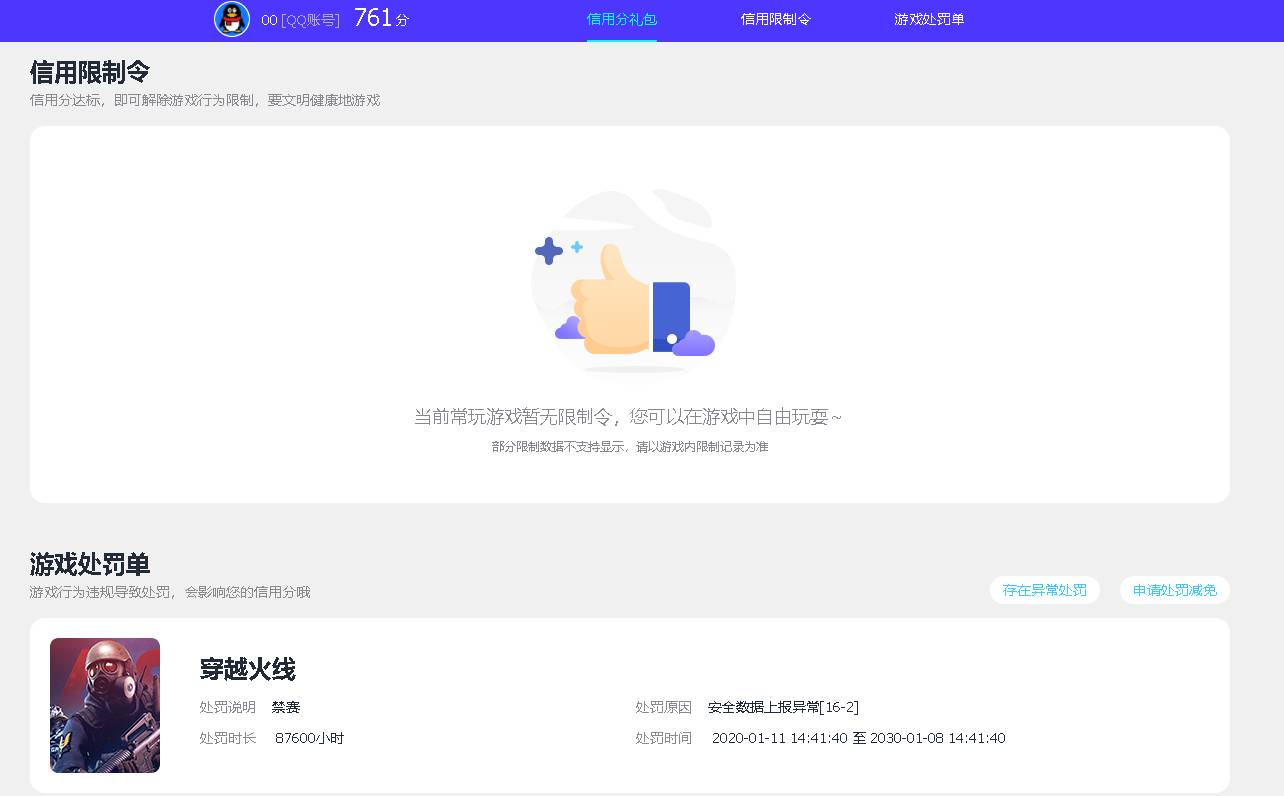The width and height of the screenshot is (1284, 796).
Task: Select the 穿越火线 game cover image
Action: [104, 705]
